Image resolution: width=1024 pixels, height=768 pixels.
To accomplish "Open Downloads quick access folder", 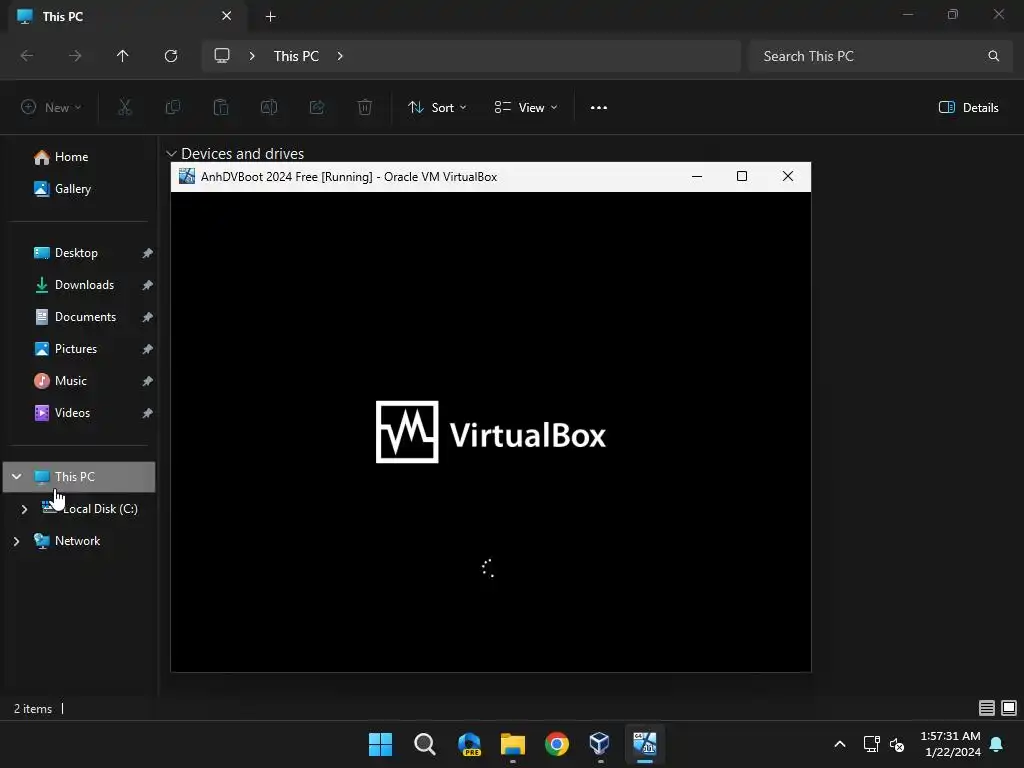I will tap(84, 285).
